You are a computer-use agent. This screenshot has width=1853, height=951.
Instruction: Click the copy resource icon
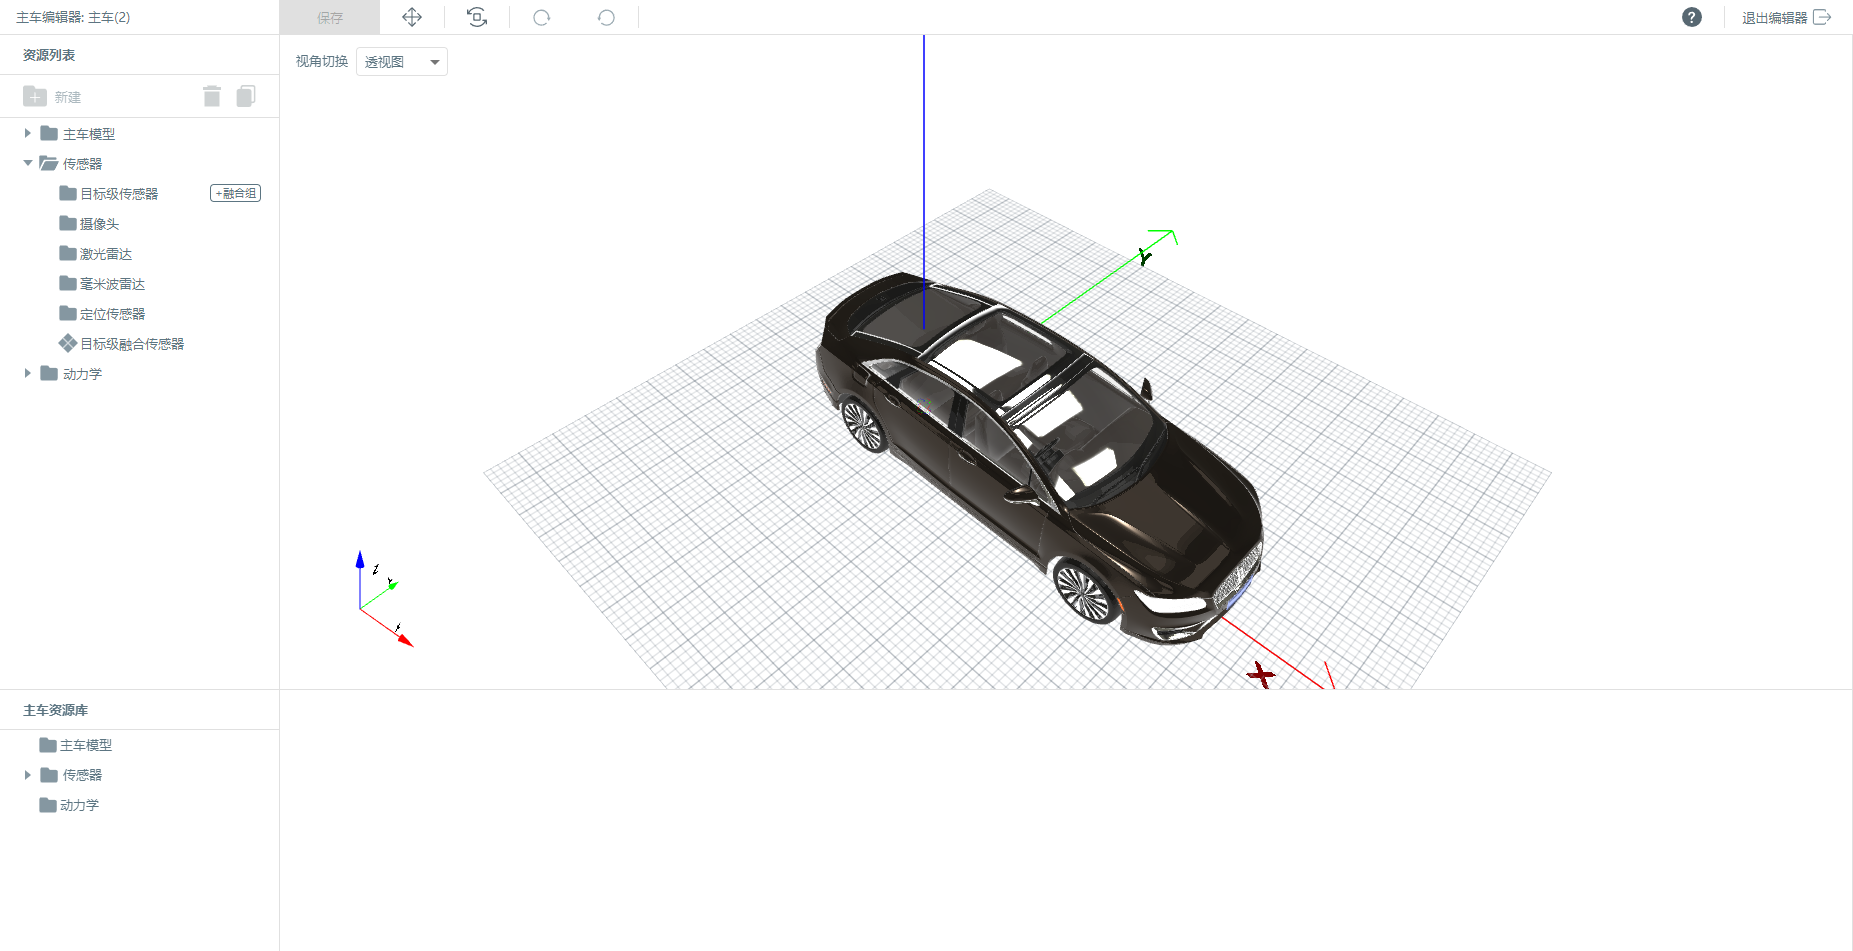[x=246, y=96]
